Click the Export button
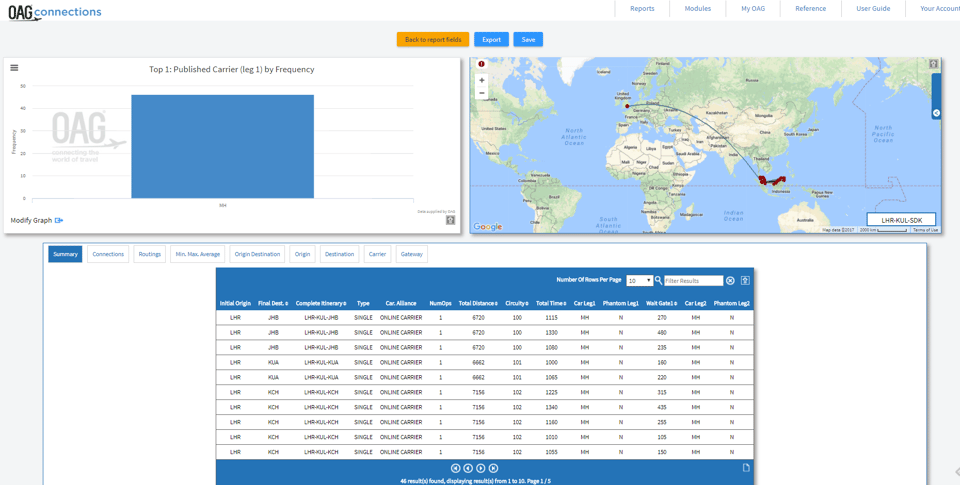The width and height of the screenshot is (960, 485). [x=492, y=39]
